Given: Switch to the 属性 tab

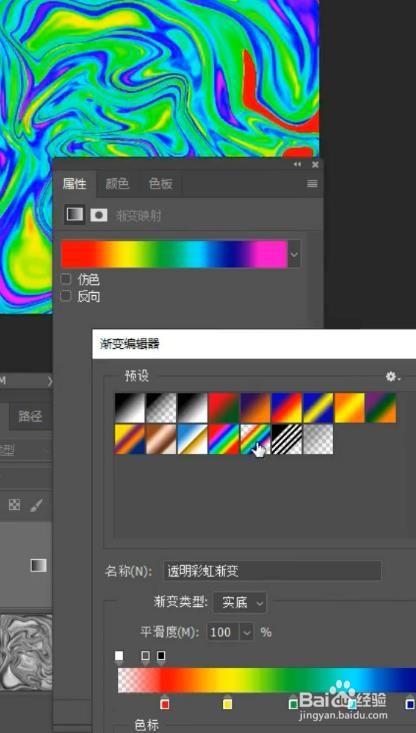Looking at the screenshot, I should (x=74, y=184).
